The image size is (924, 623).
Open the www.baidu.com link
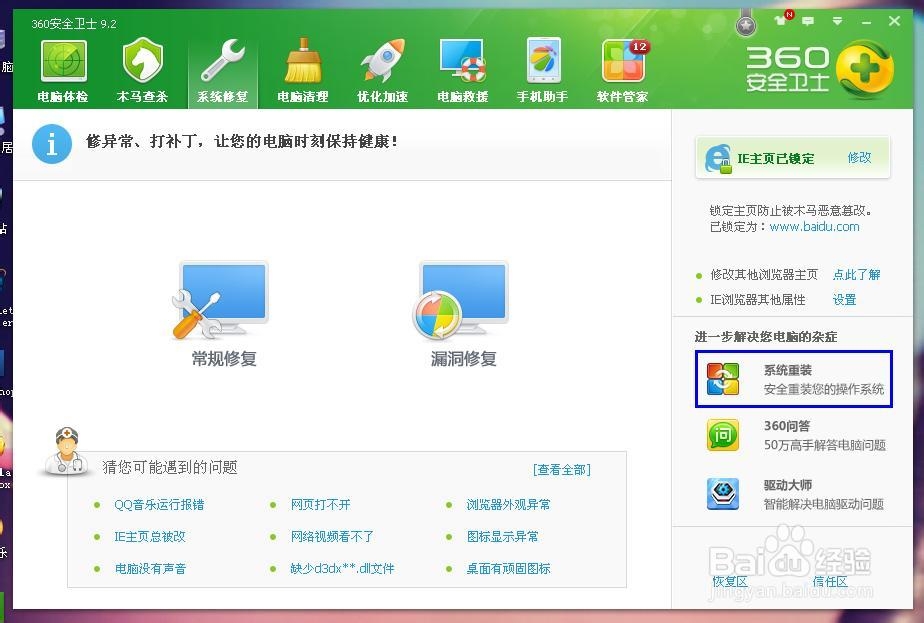coord(814,227)
